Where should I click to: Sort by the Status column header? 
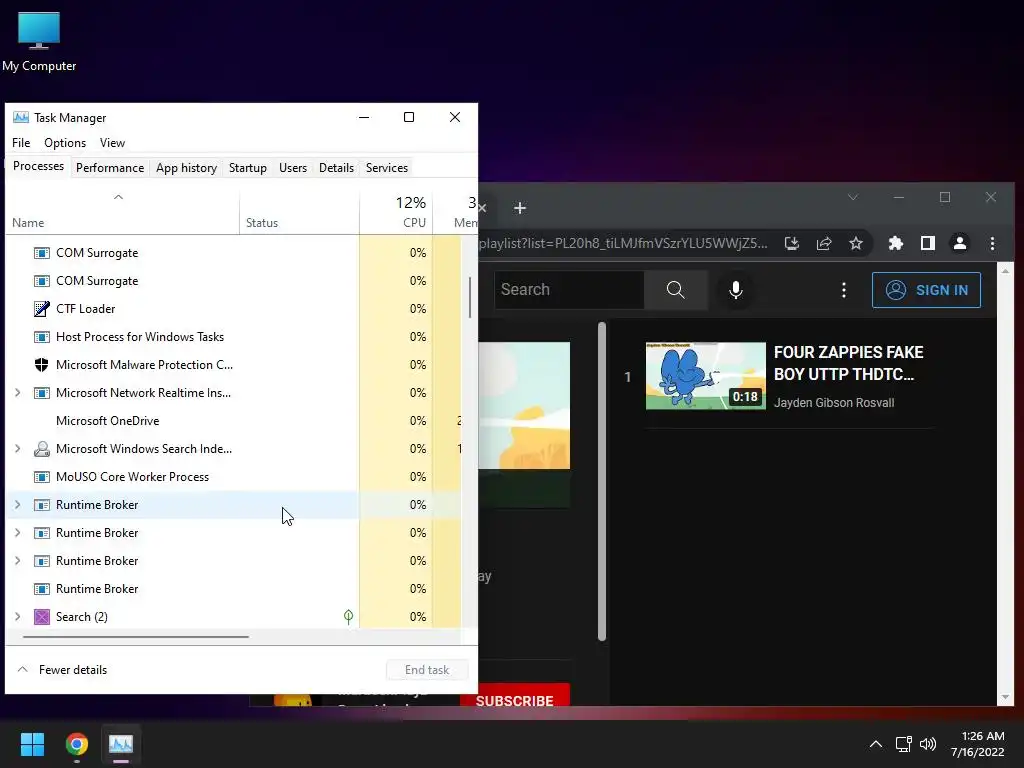299,213
